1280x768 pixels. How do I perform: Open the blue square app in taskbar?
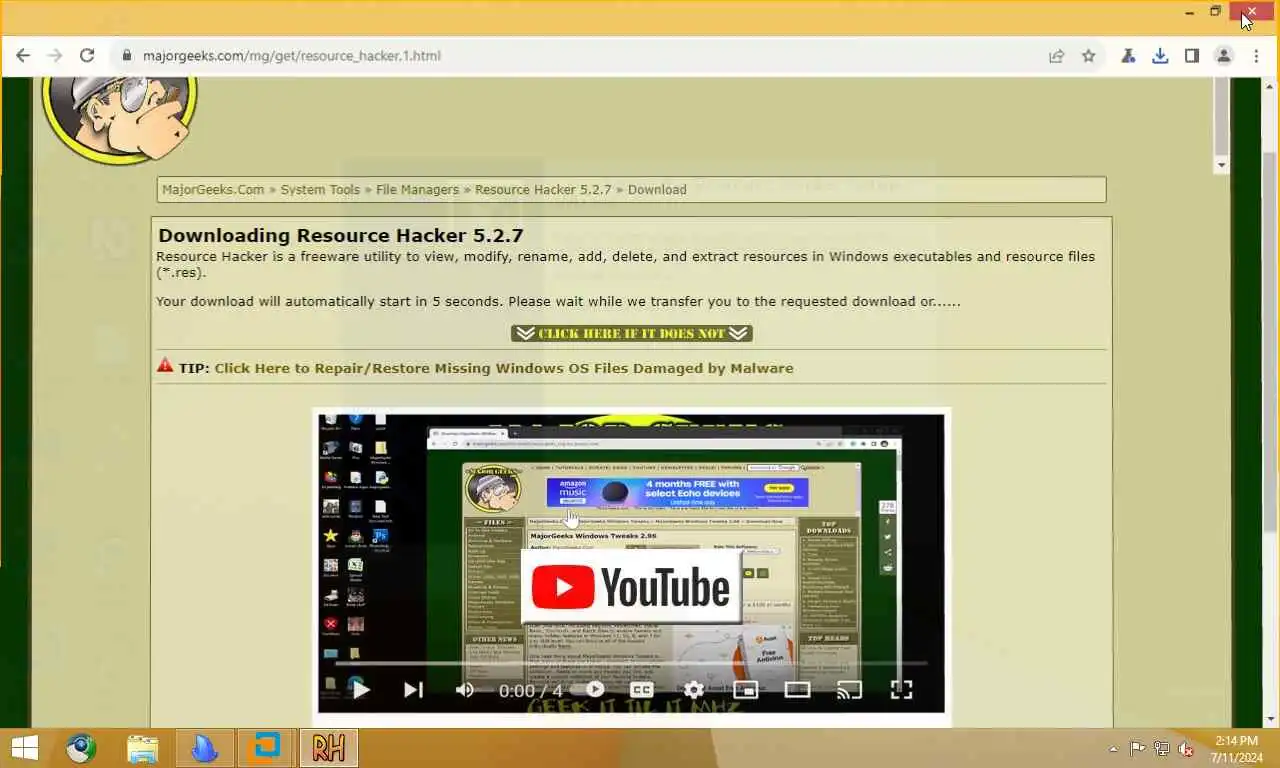pyautogui.click(x=265, y=748)
